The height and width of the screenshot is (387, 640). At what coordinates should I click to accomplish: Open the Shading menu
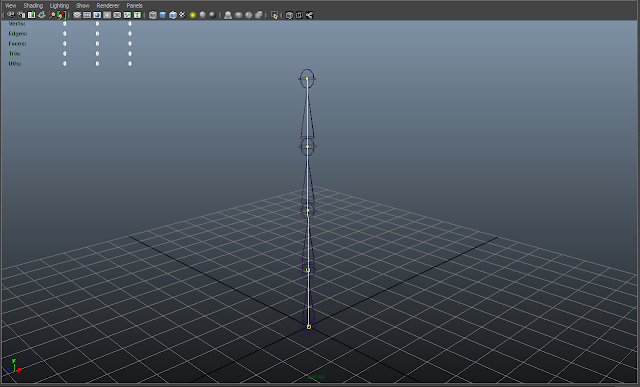(33, 6)
